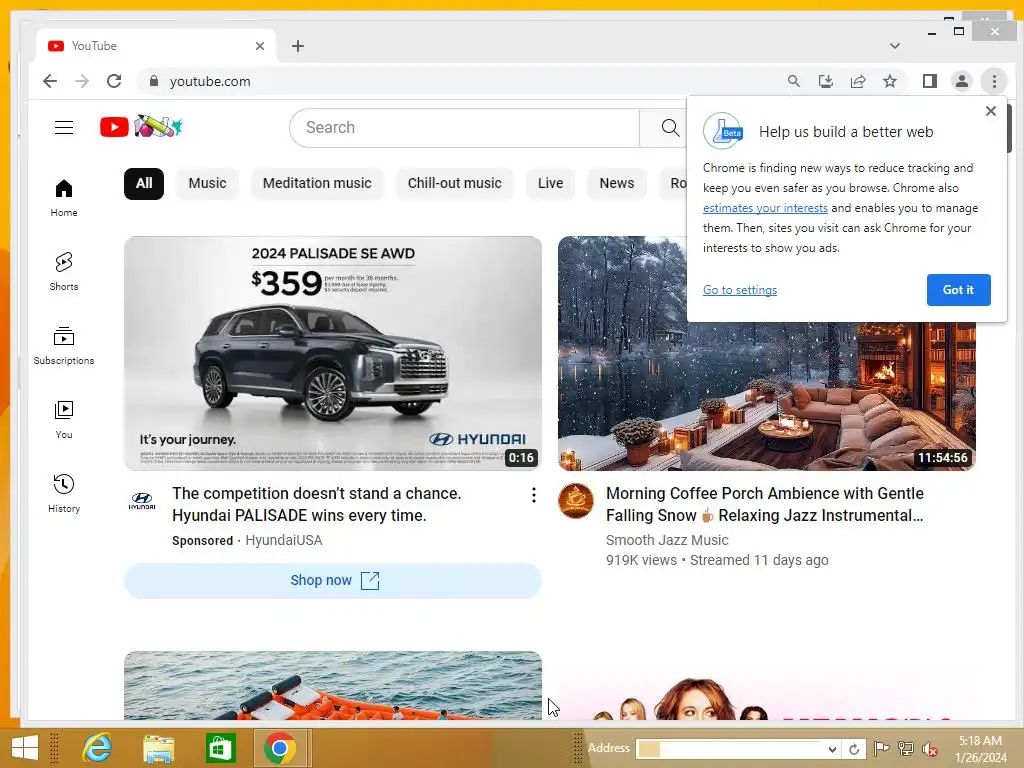The image size is (1024, 768).
Task: Toggle Chrome side panel
Action: (x=929, y=81)
